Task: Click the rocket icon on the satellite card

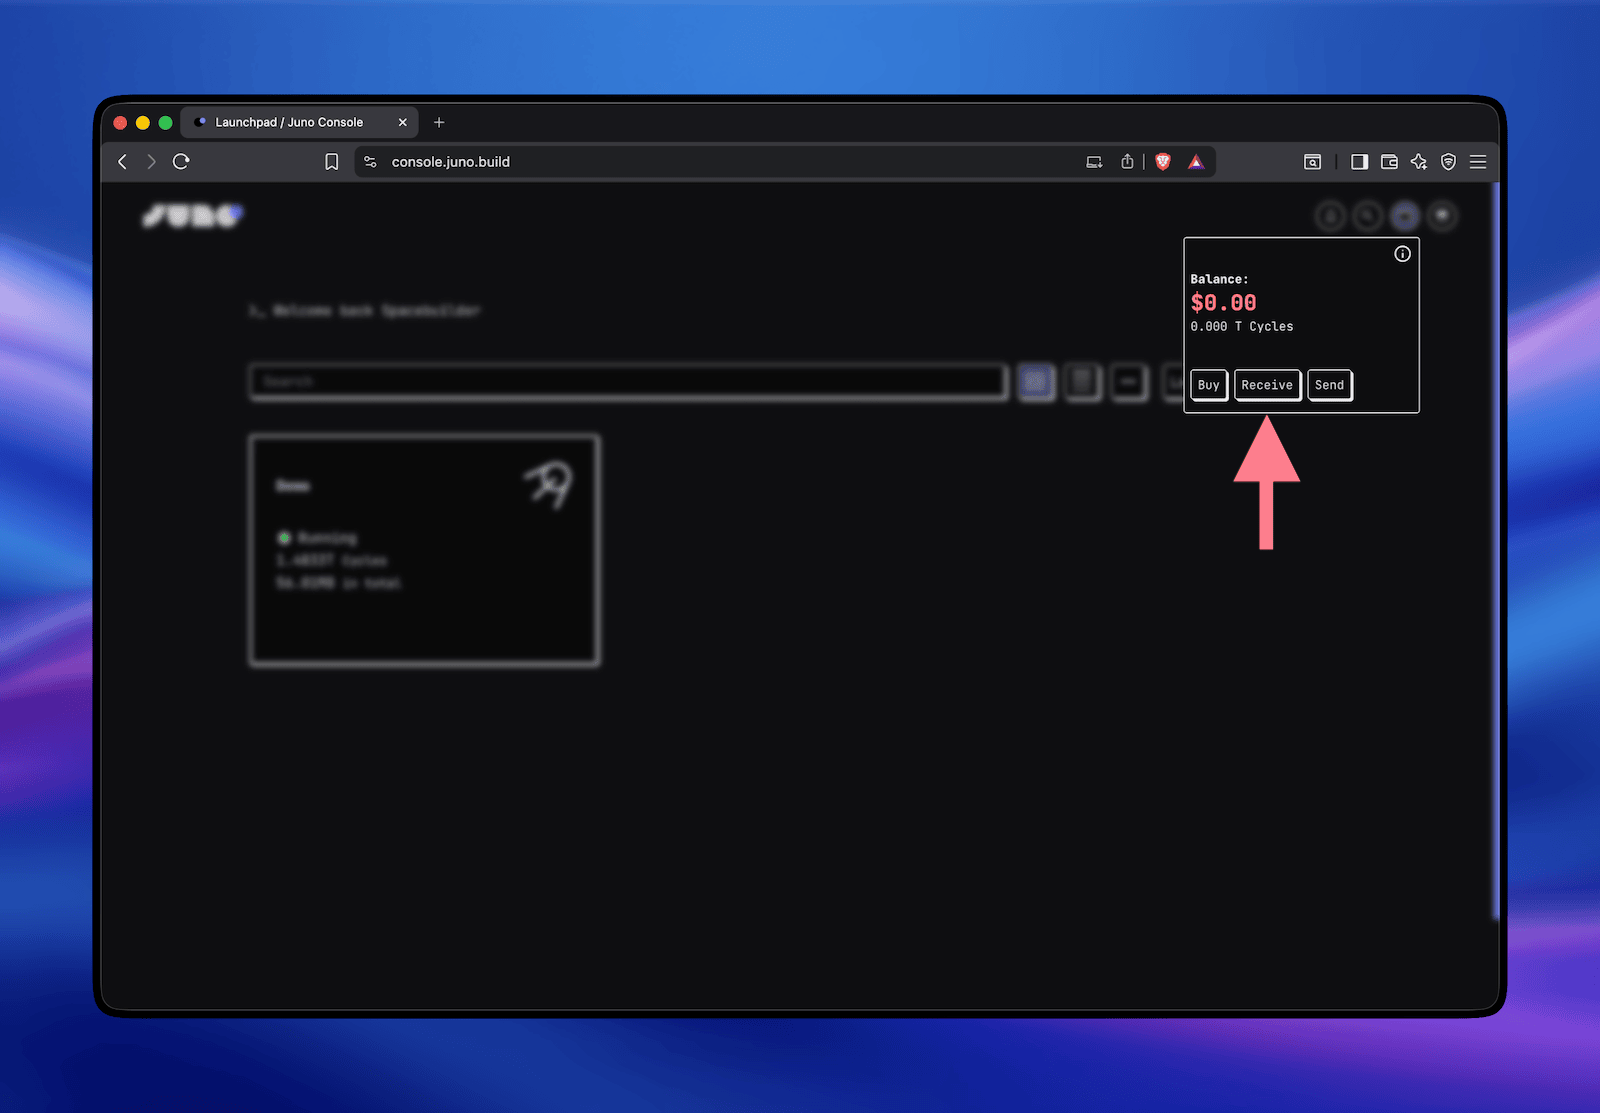Action: (550, 484)
